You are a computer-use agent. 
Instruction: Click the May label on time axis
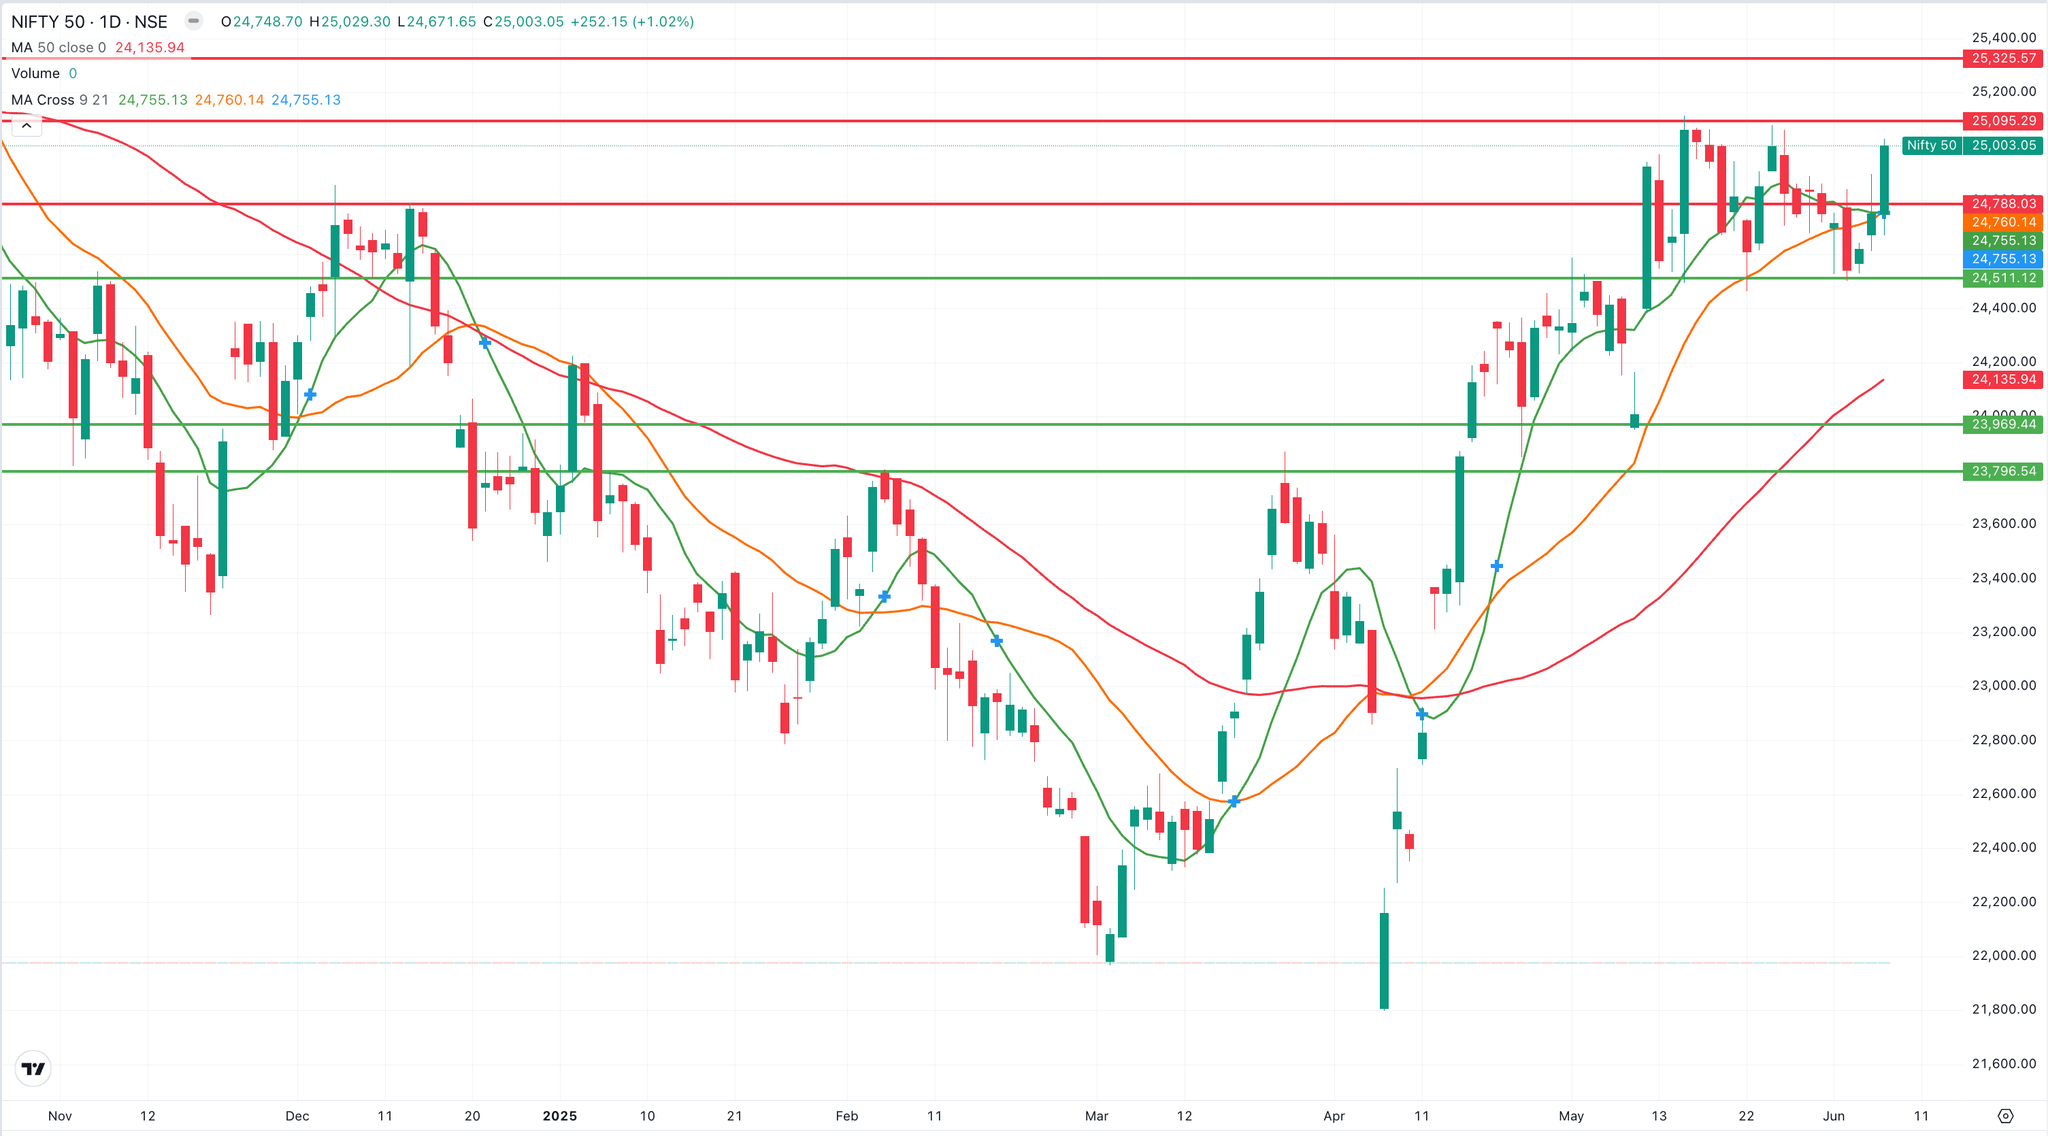click(x=1571, y=1116)
